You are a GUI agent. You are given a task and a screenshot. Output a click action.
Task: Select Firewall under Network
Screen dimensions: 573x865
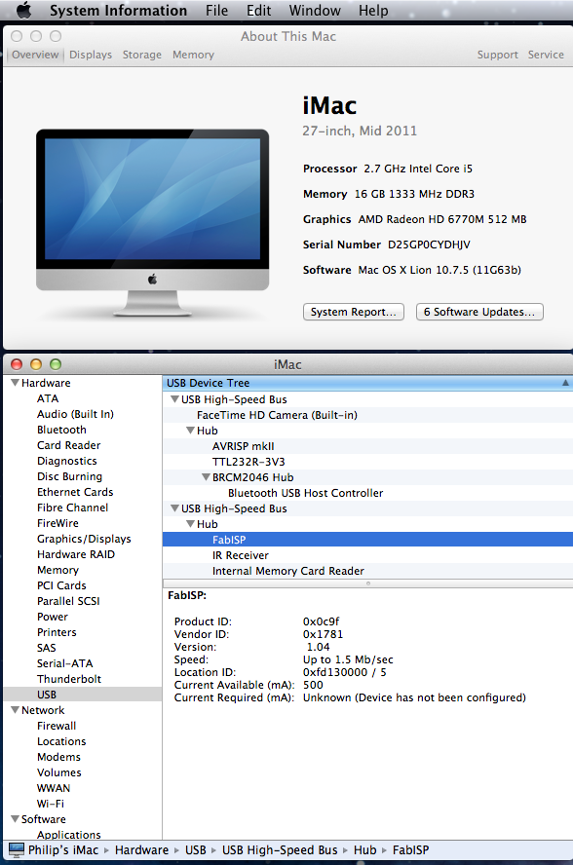[56, 725]
